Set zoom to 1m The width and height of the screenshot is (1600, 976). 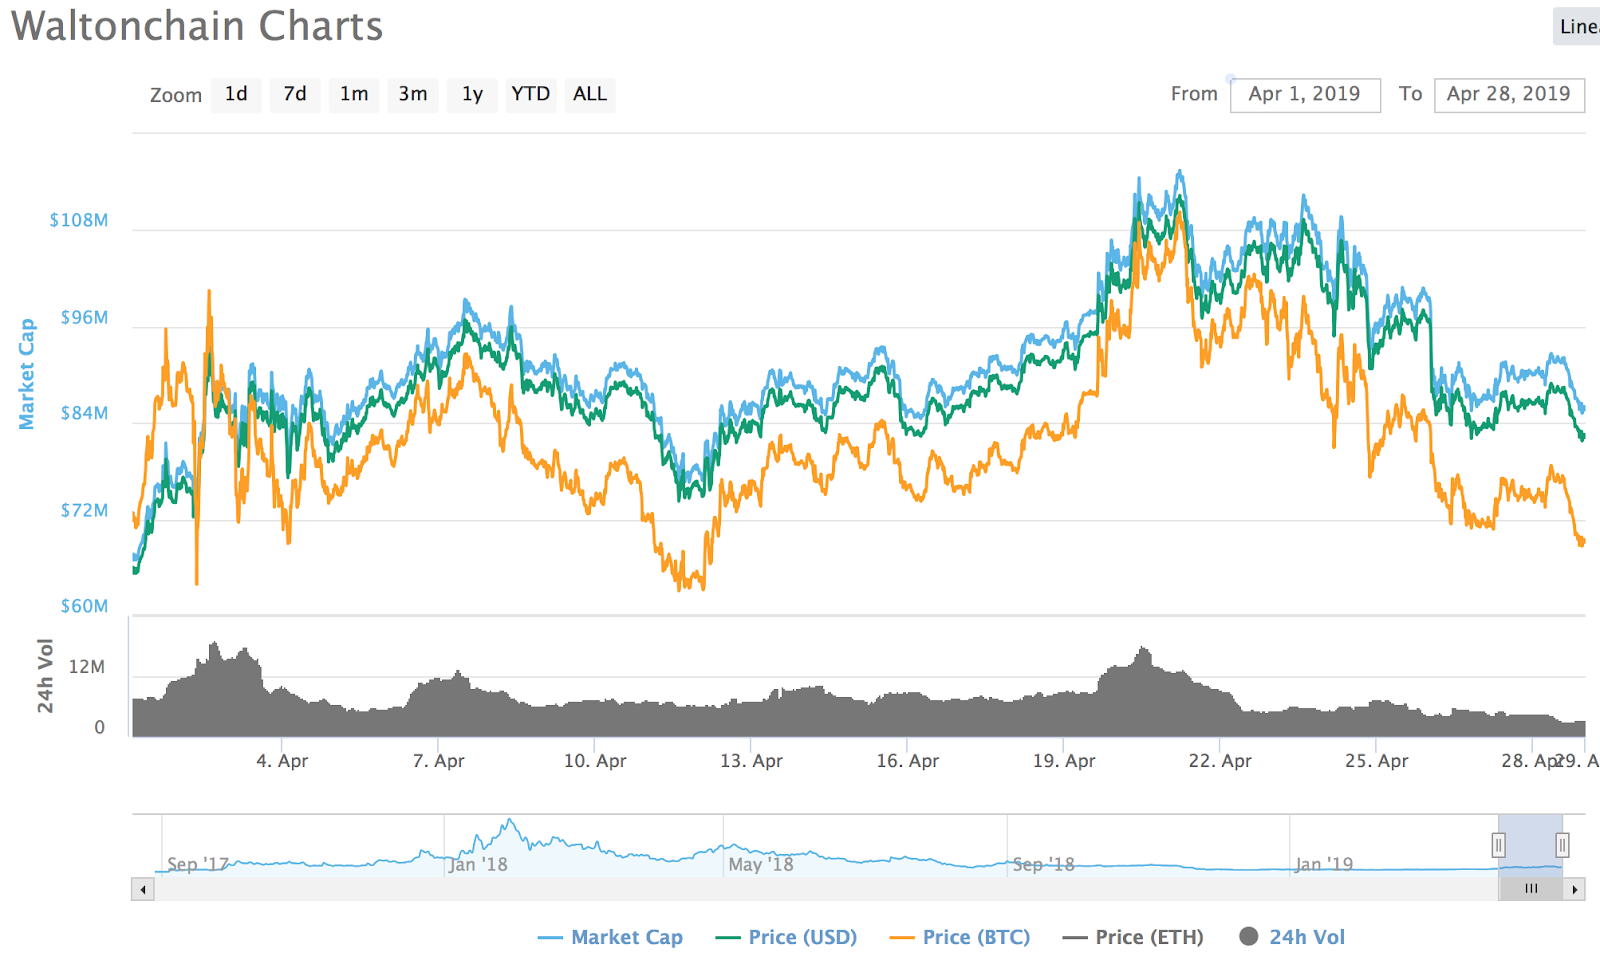(x=354, y=95)
